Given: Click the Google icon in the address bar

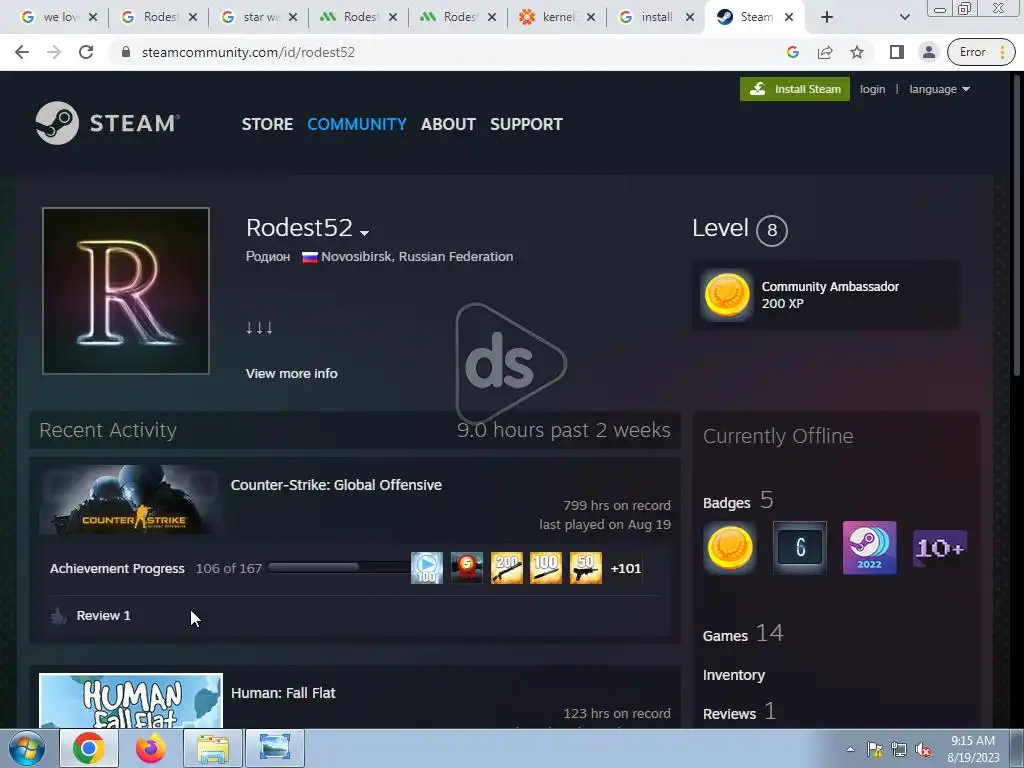Looking at the screenshot, I should point(793,52).
